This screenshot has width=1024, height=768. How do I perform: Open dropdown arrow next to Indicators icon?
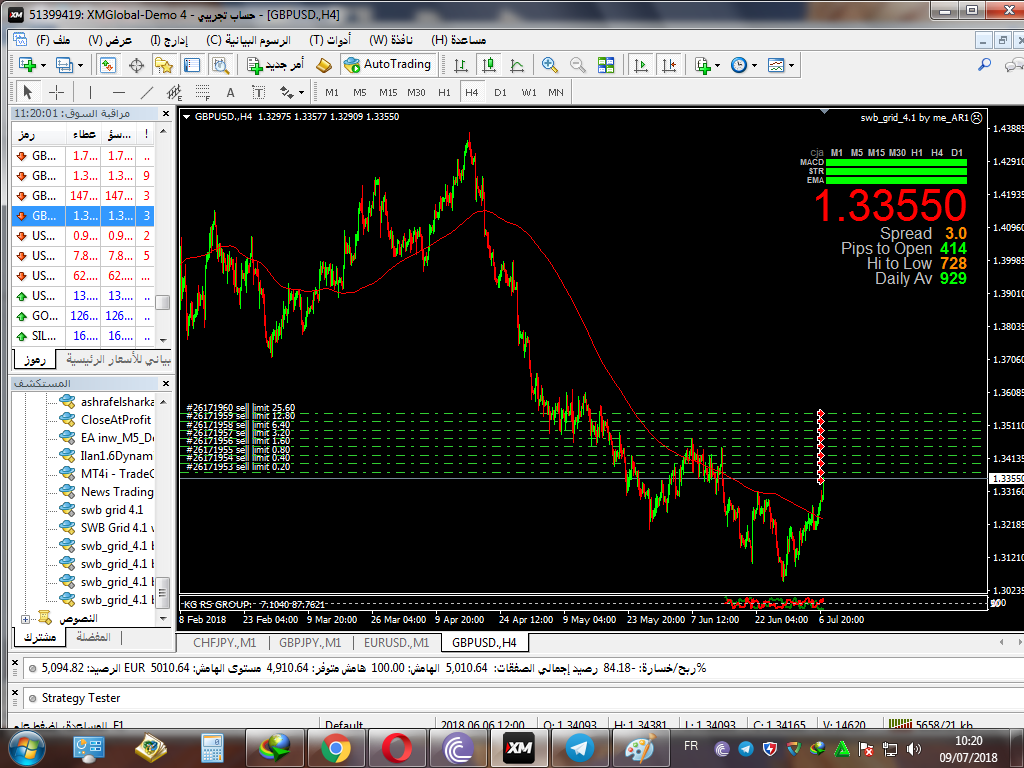718,65
